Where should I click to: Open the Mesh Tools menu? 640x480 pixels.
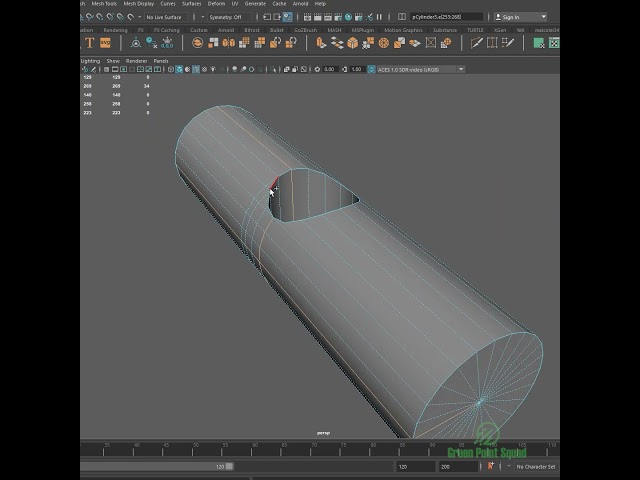tap(104, 4)
